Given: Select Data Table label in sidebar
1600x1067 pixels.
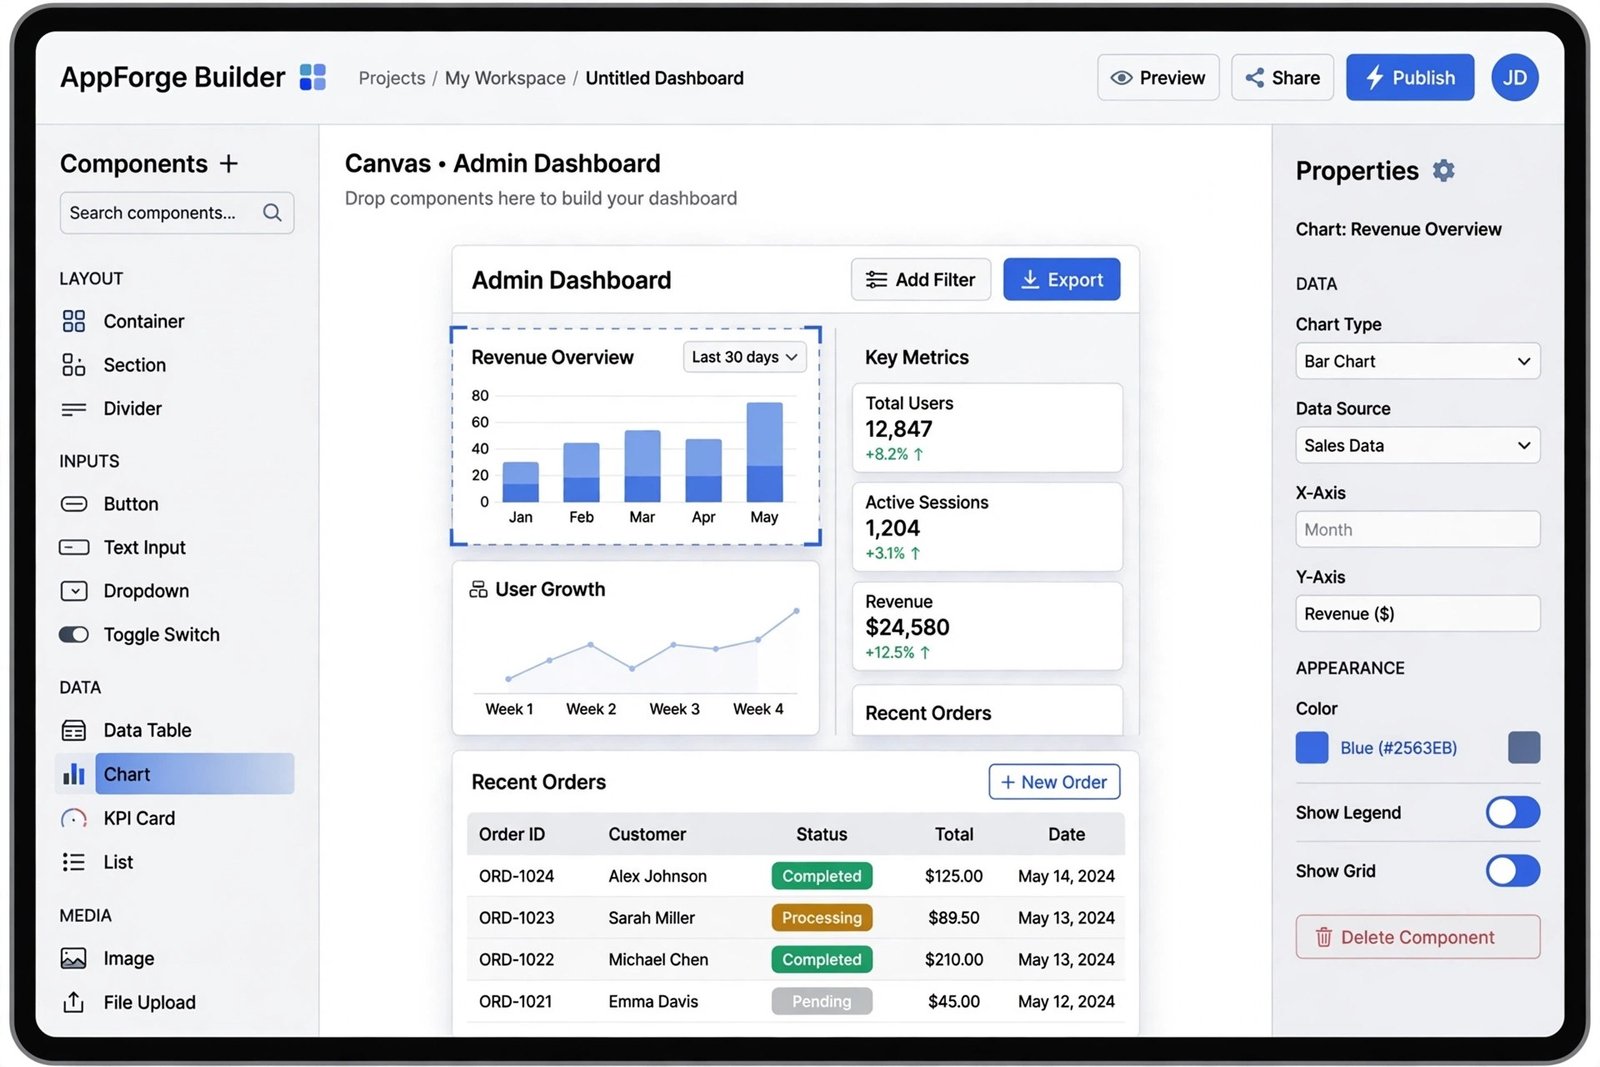Looking at the screenshot, I should point(147,730).
